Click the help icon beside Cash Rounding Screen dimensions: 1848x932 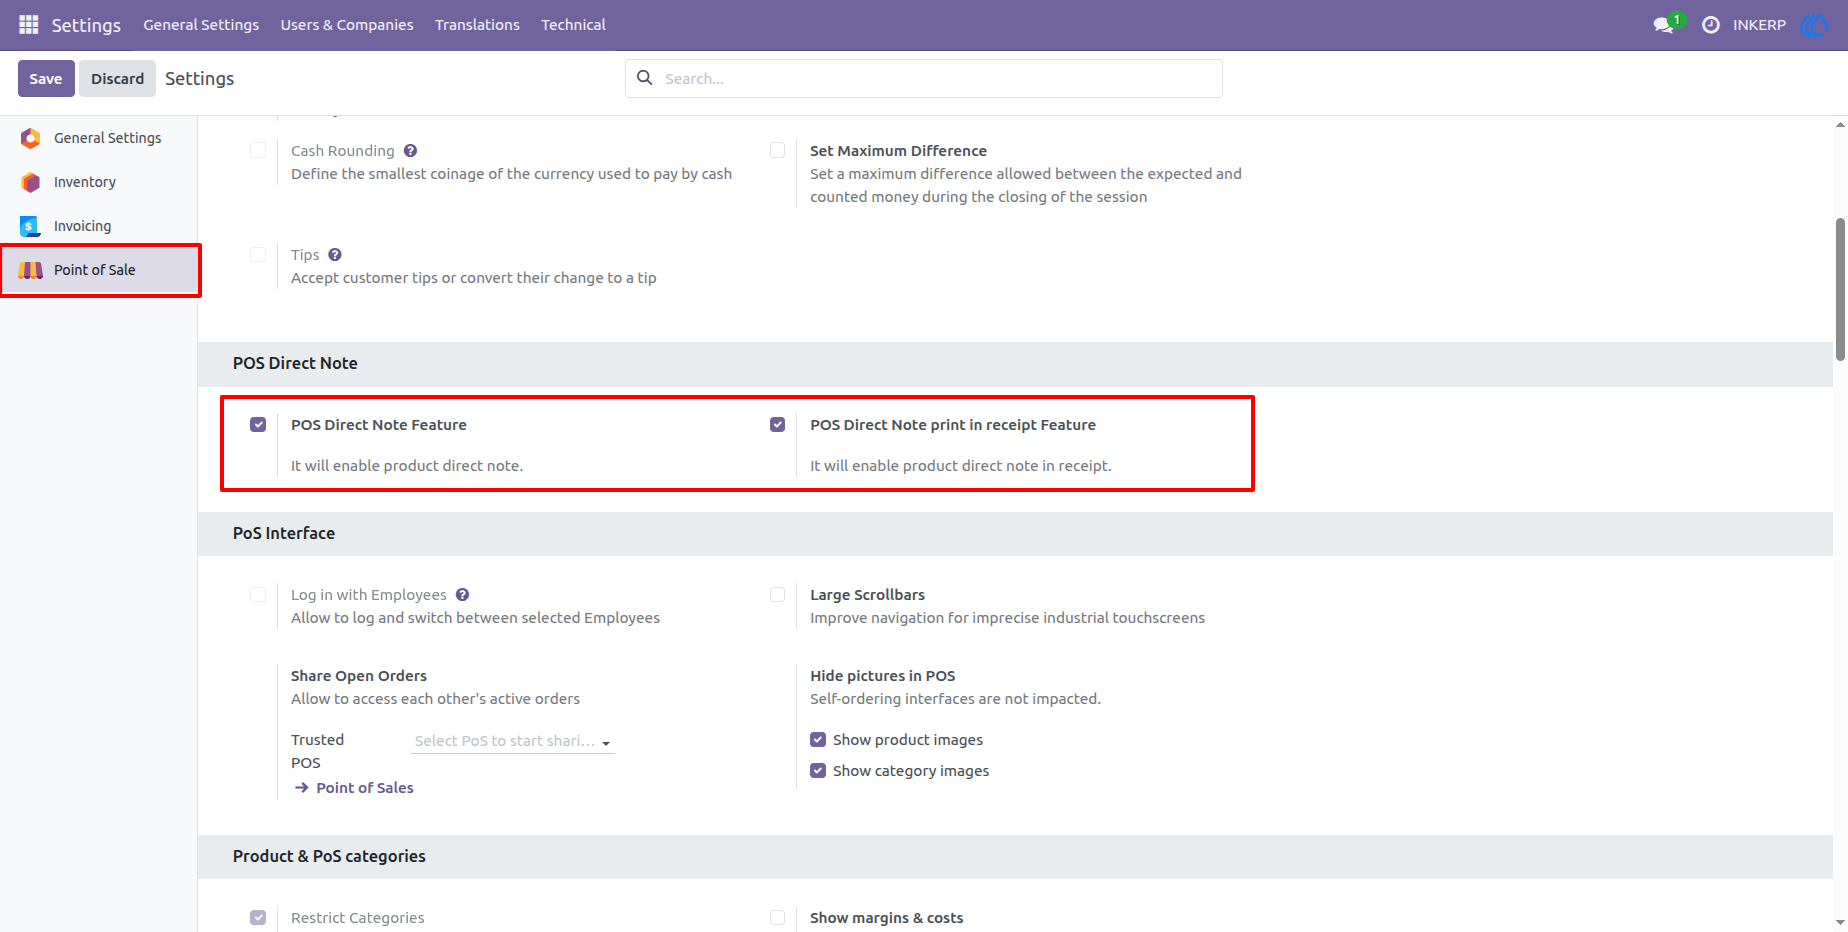tap(410, 151)
